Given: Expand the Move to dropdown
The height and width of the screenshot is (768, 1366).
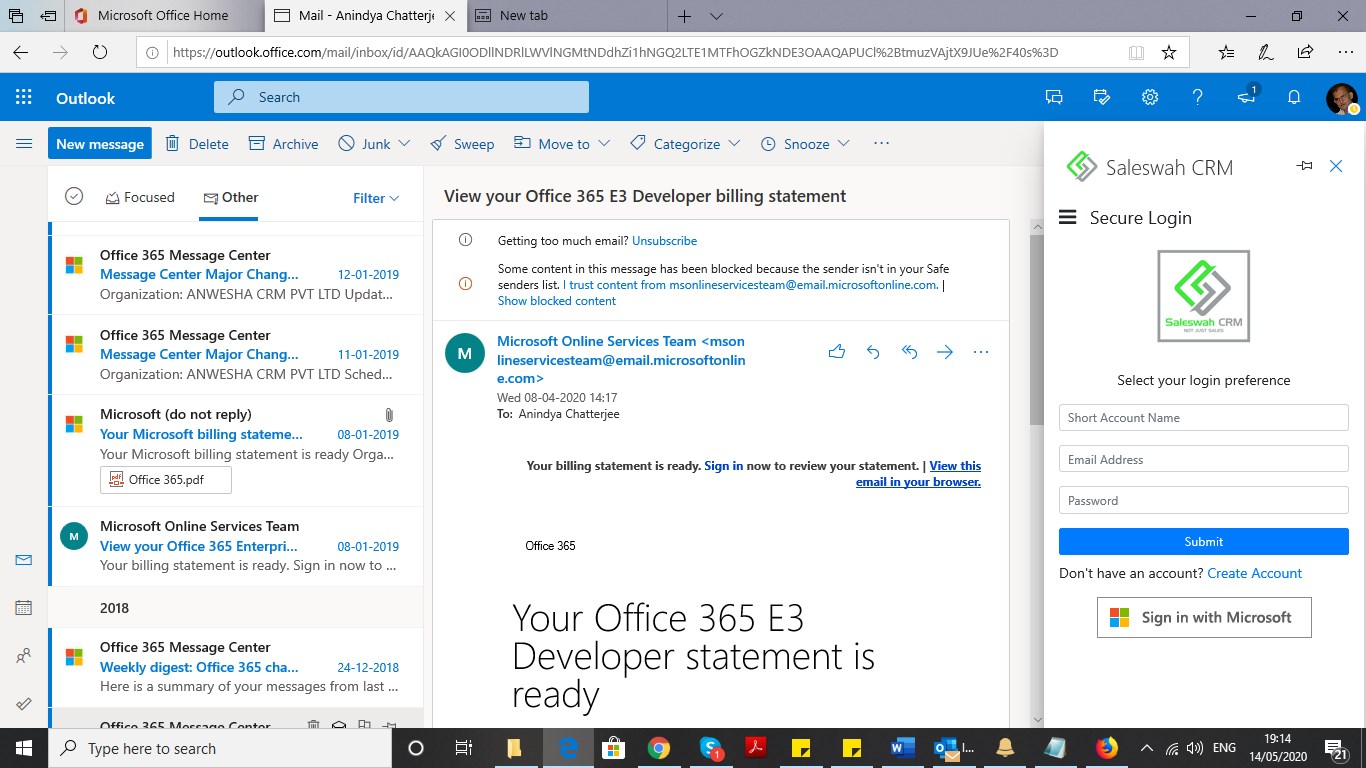Looking at the screenshot, I should 604,143.
